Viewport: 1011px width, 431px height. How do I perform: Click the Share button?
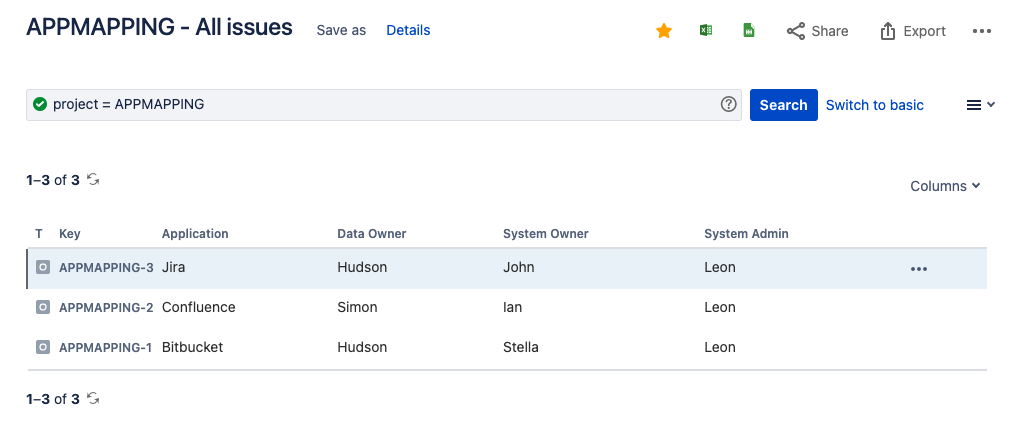coord(817,31)
